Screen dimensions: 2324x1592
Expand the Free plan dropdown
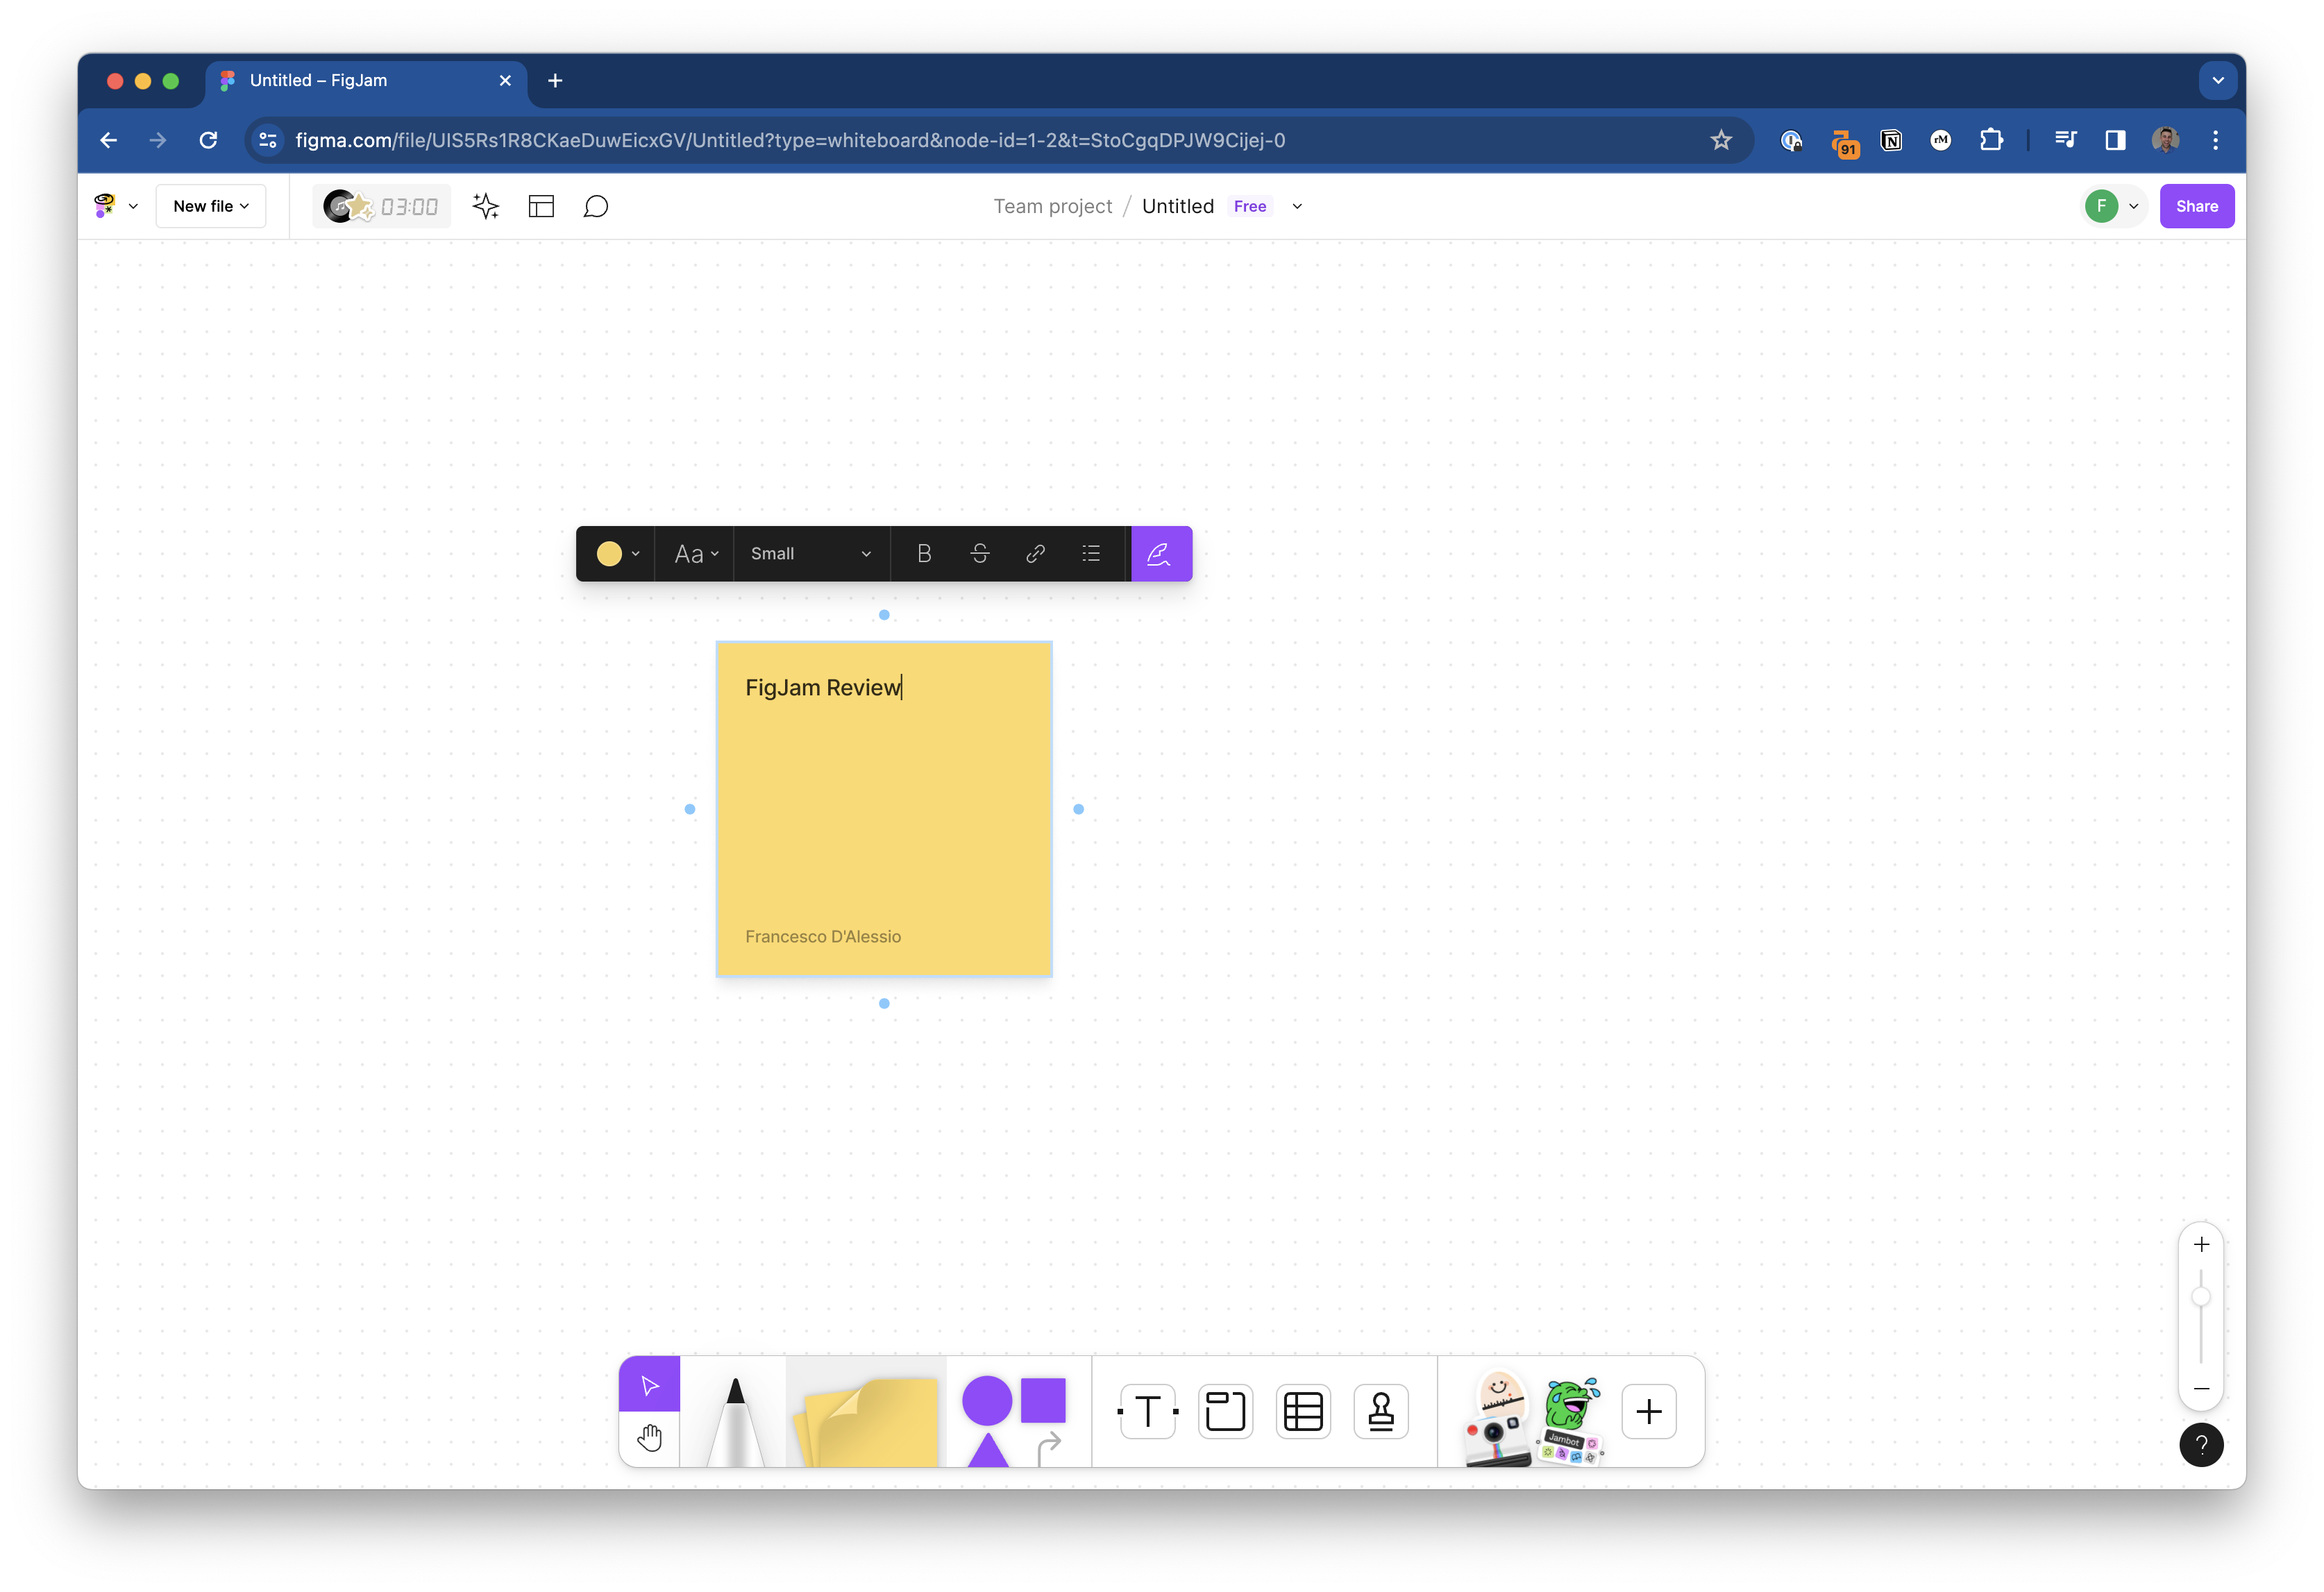(1297, 206)
